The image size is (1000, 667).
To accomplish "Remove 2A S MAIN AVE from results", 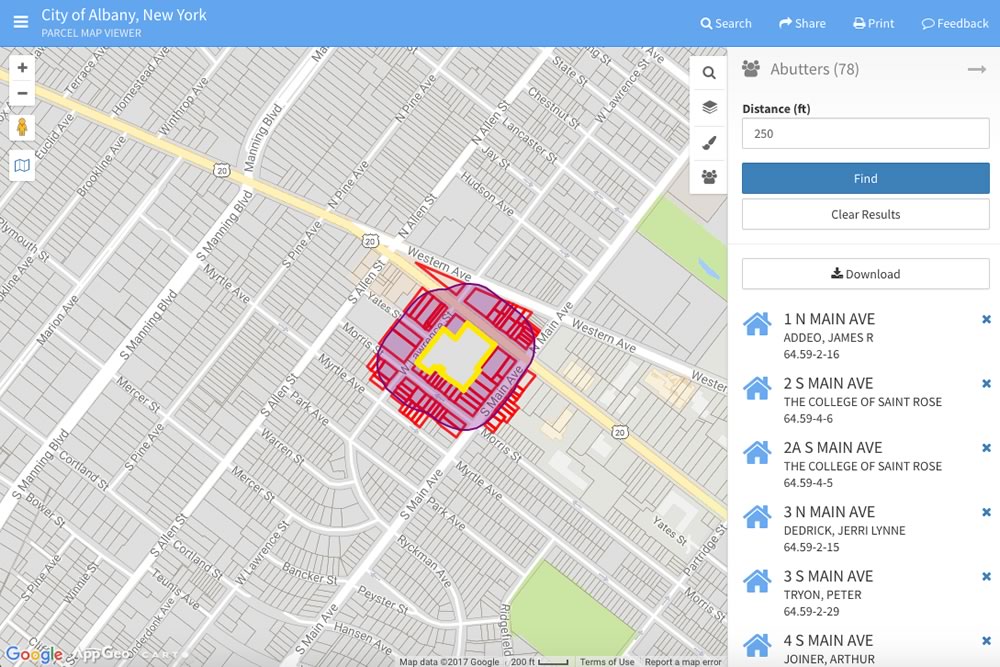I will point(986,448).
